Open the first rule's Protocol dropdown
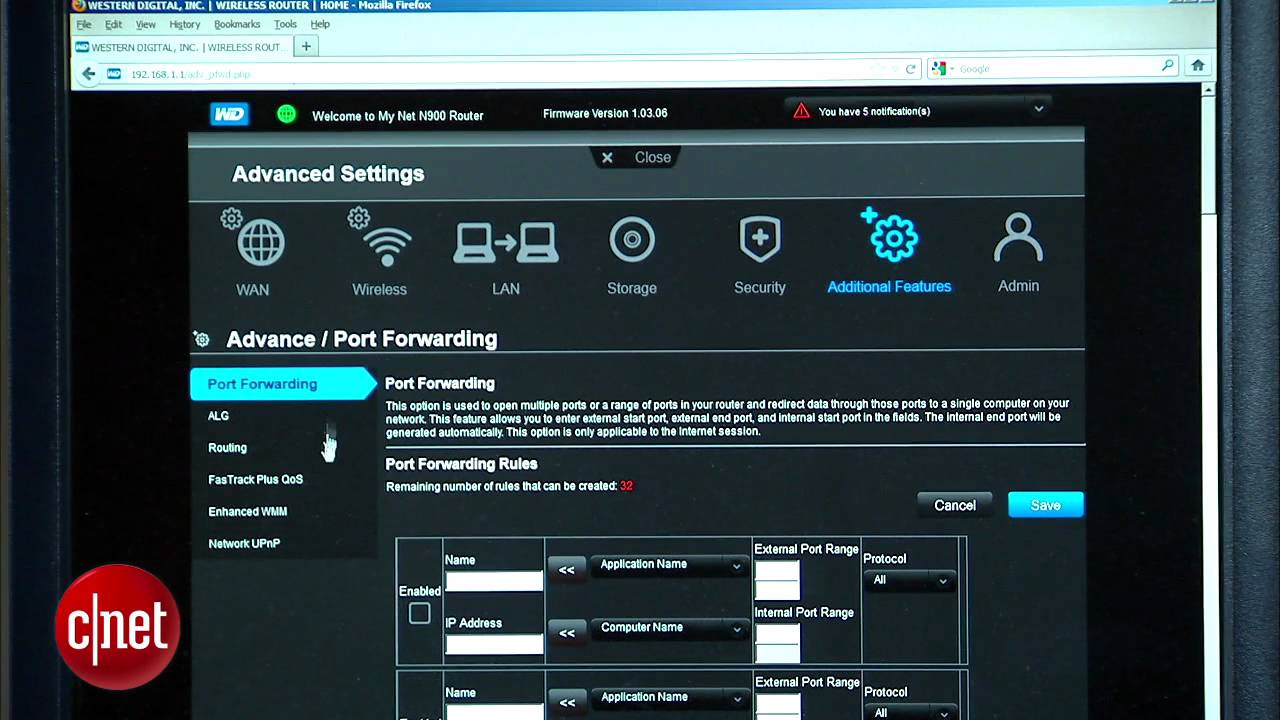The image size is (1280, 720). (x=909, y=580)
